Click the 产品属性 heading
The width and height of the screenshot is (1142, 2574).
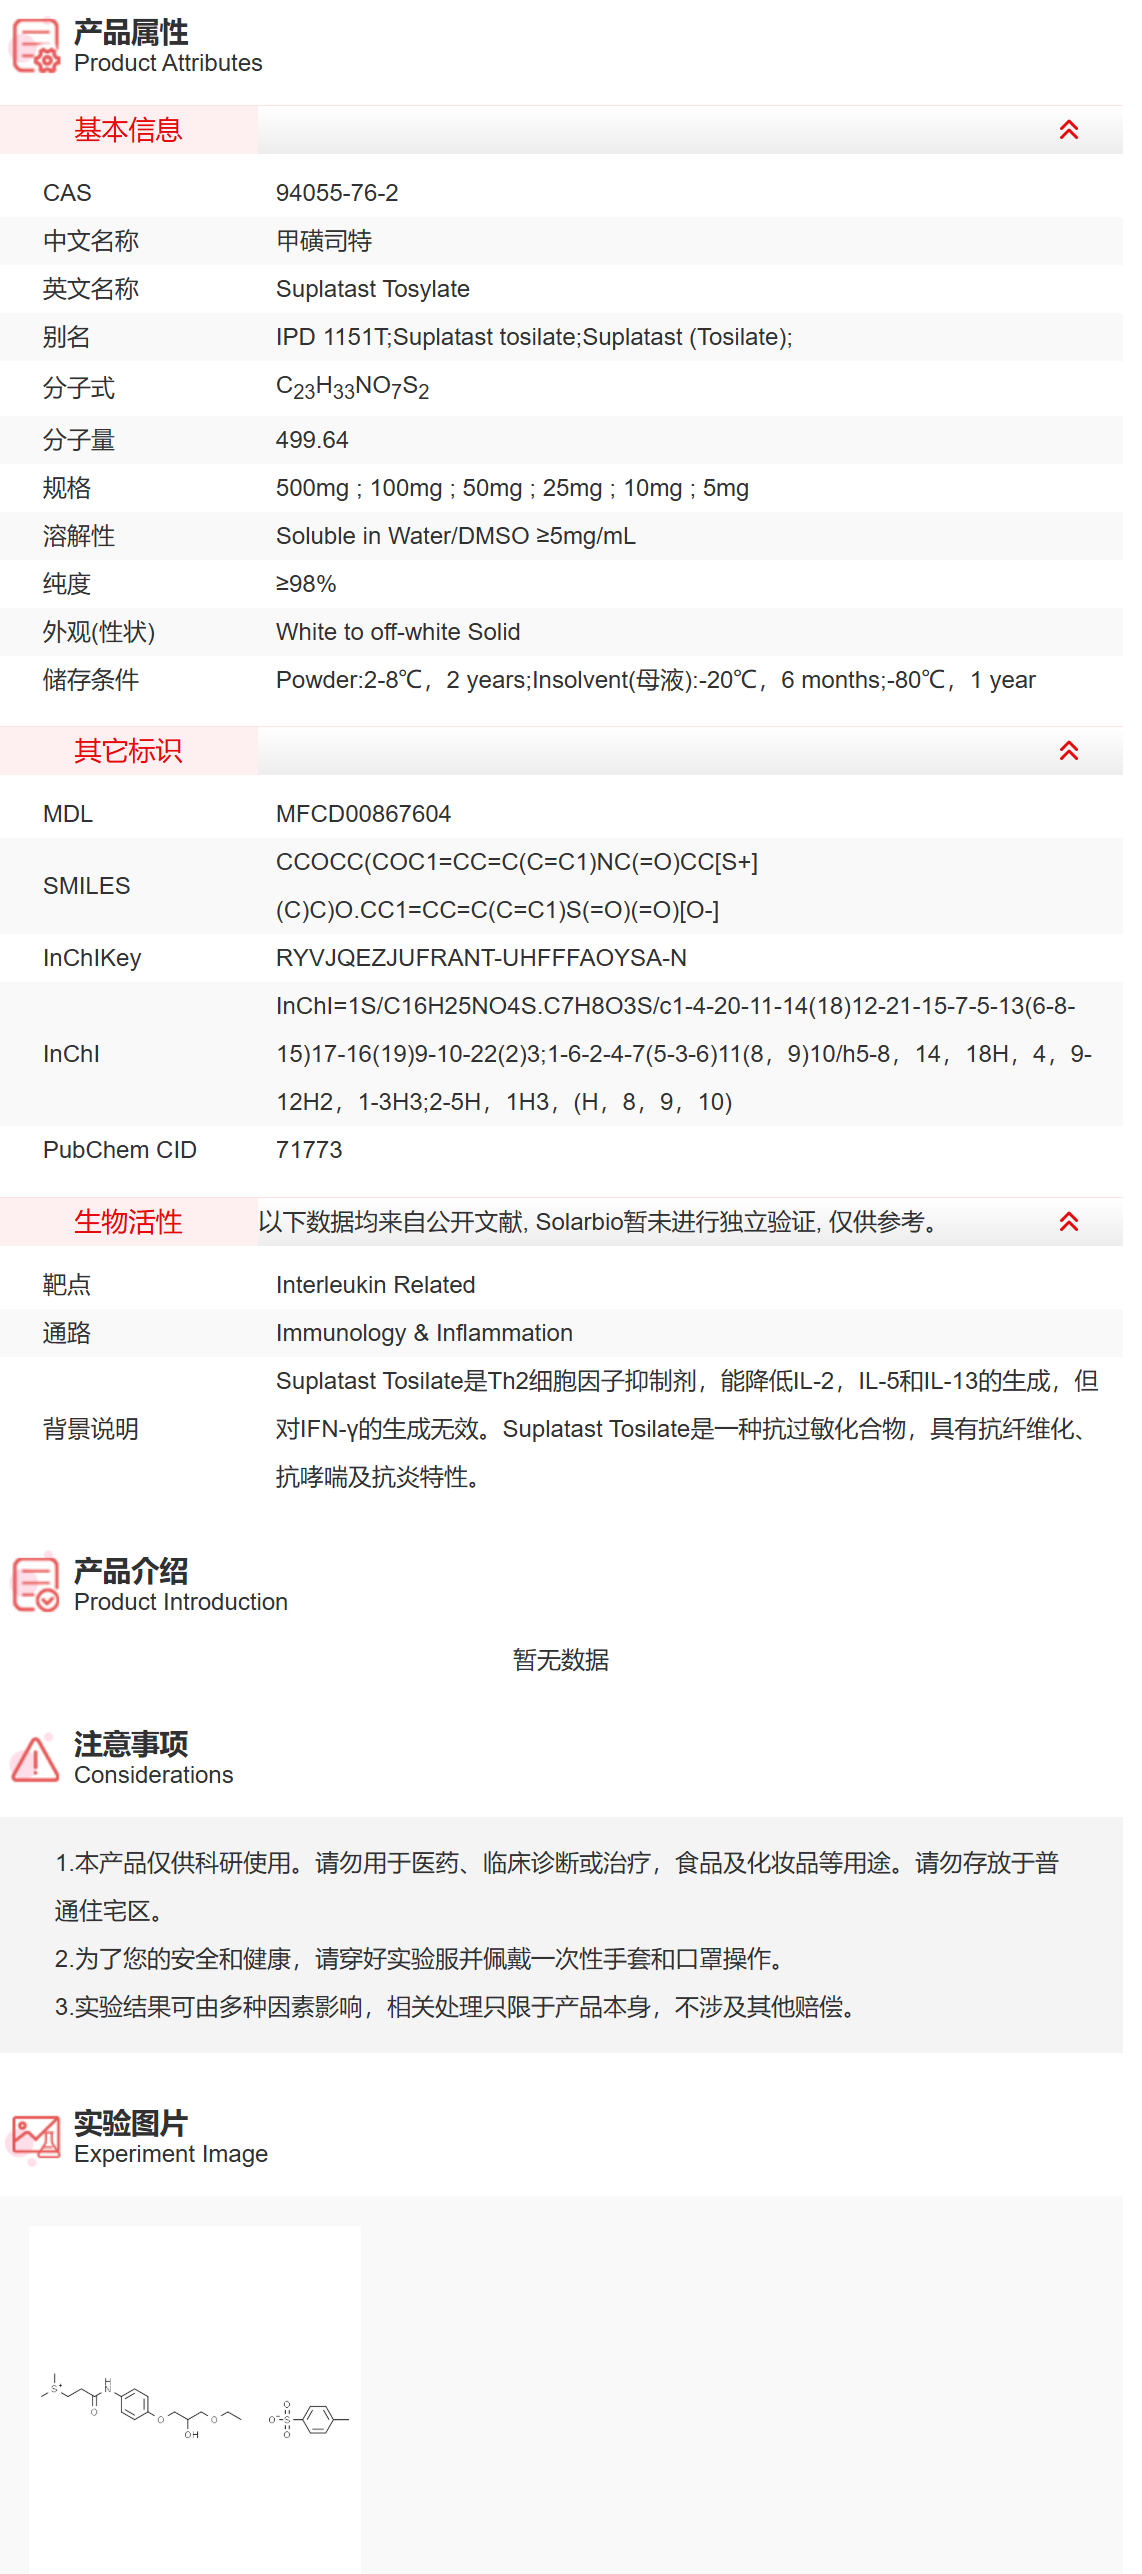tap(131, 32)
